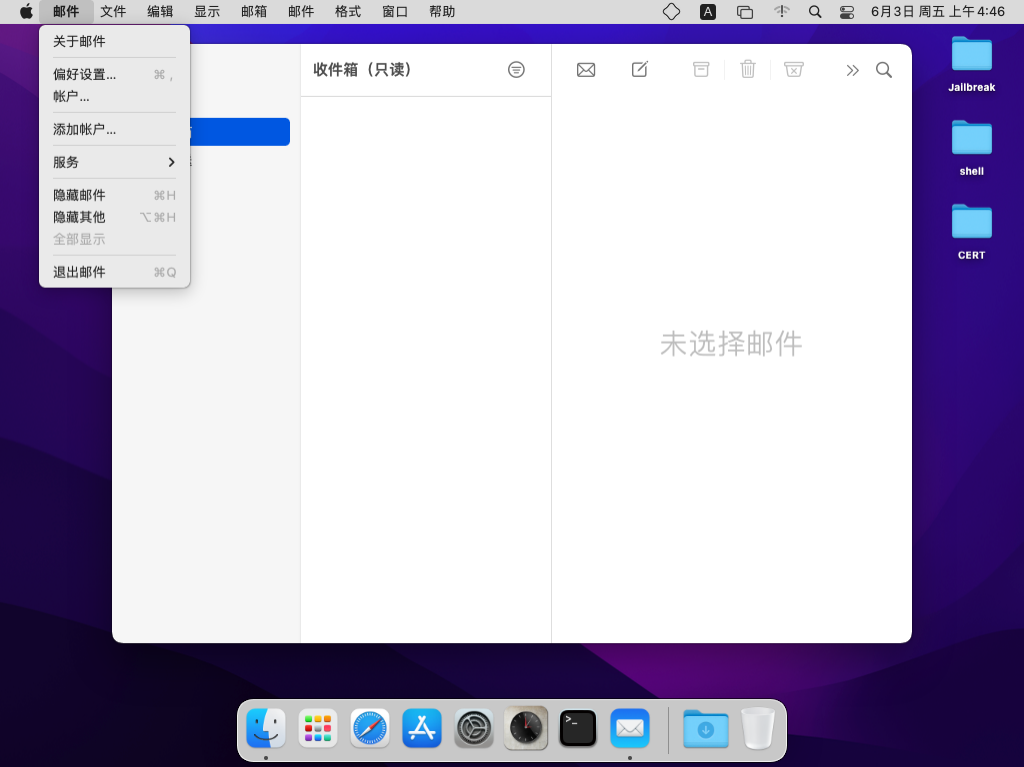This screenshot has height=767, width=1024.
Task: Expand the 服务 submenu
Action: (115, 162)
